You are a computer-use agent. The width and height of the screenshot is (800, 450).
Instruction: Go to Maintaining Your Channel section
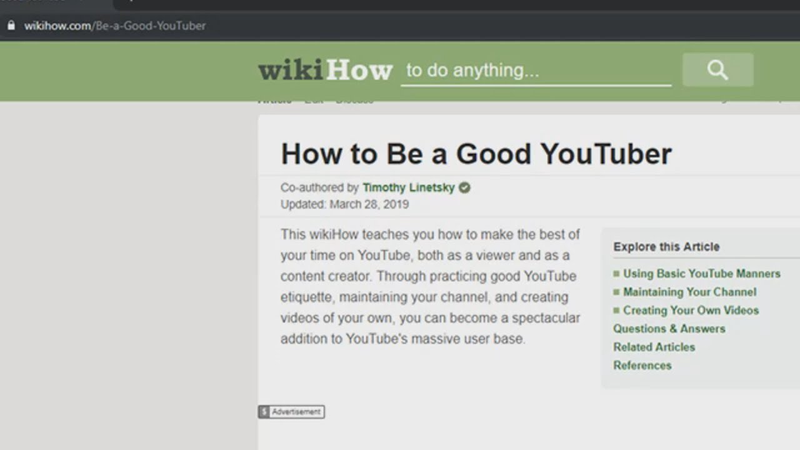pos(689,292)
